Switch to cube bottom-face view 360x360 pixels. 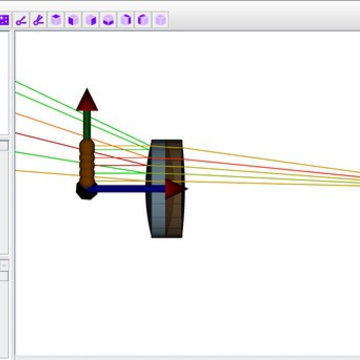tap(108, 20)
